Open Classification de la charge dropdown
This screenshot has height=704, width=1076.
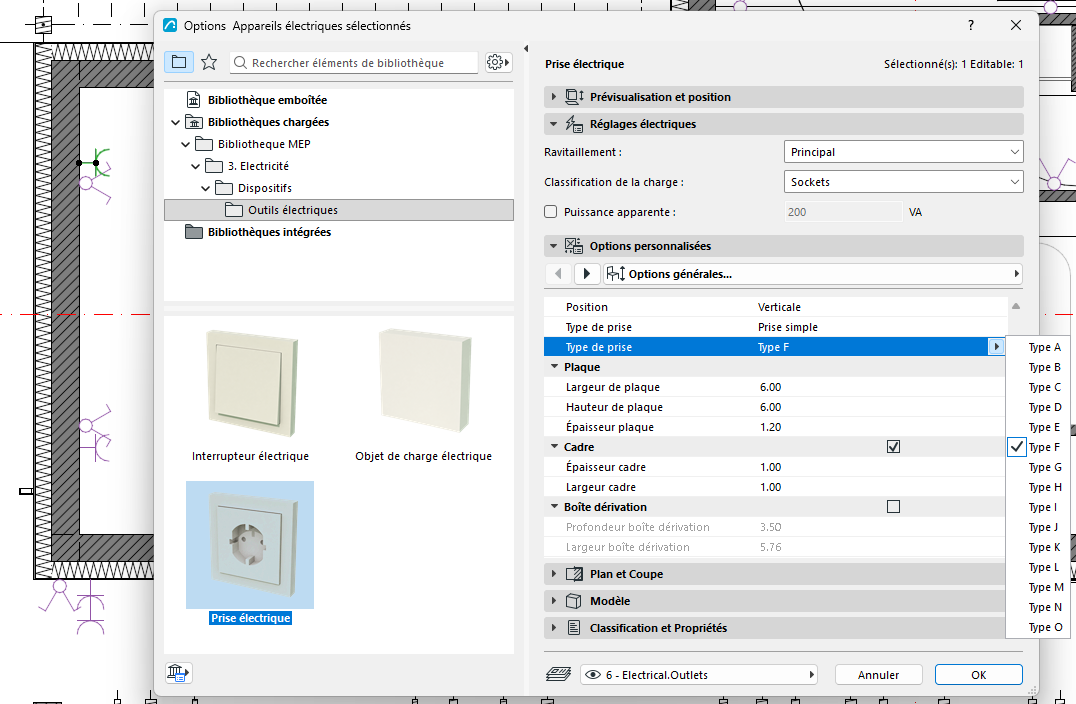(x=903, y=182)
